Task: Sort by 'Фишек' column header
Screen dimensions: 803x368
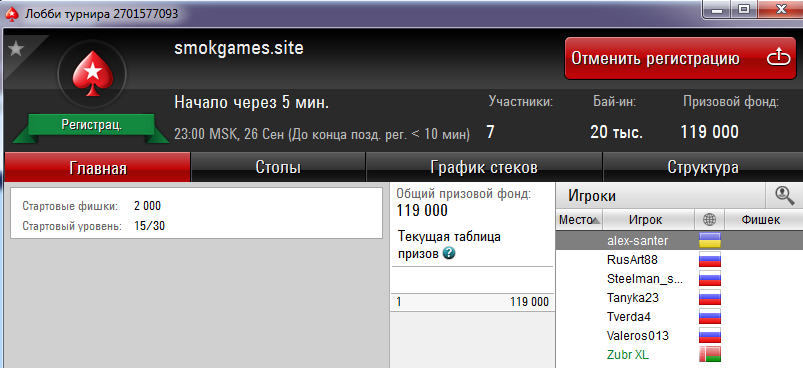Action: pos(764,220)
